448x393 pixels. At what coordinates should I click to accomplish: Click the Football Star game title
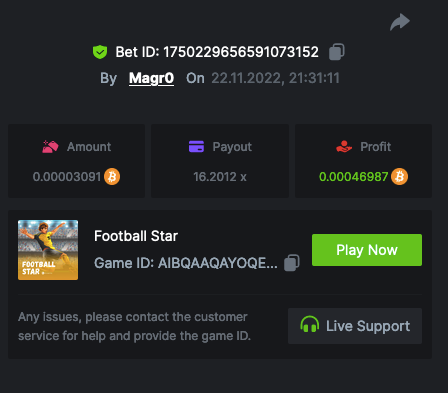pyautogui.click(x=136, y=236)
